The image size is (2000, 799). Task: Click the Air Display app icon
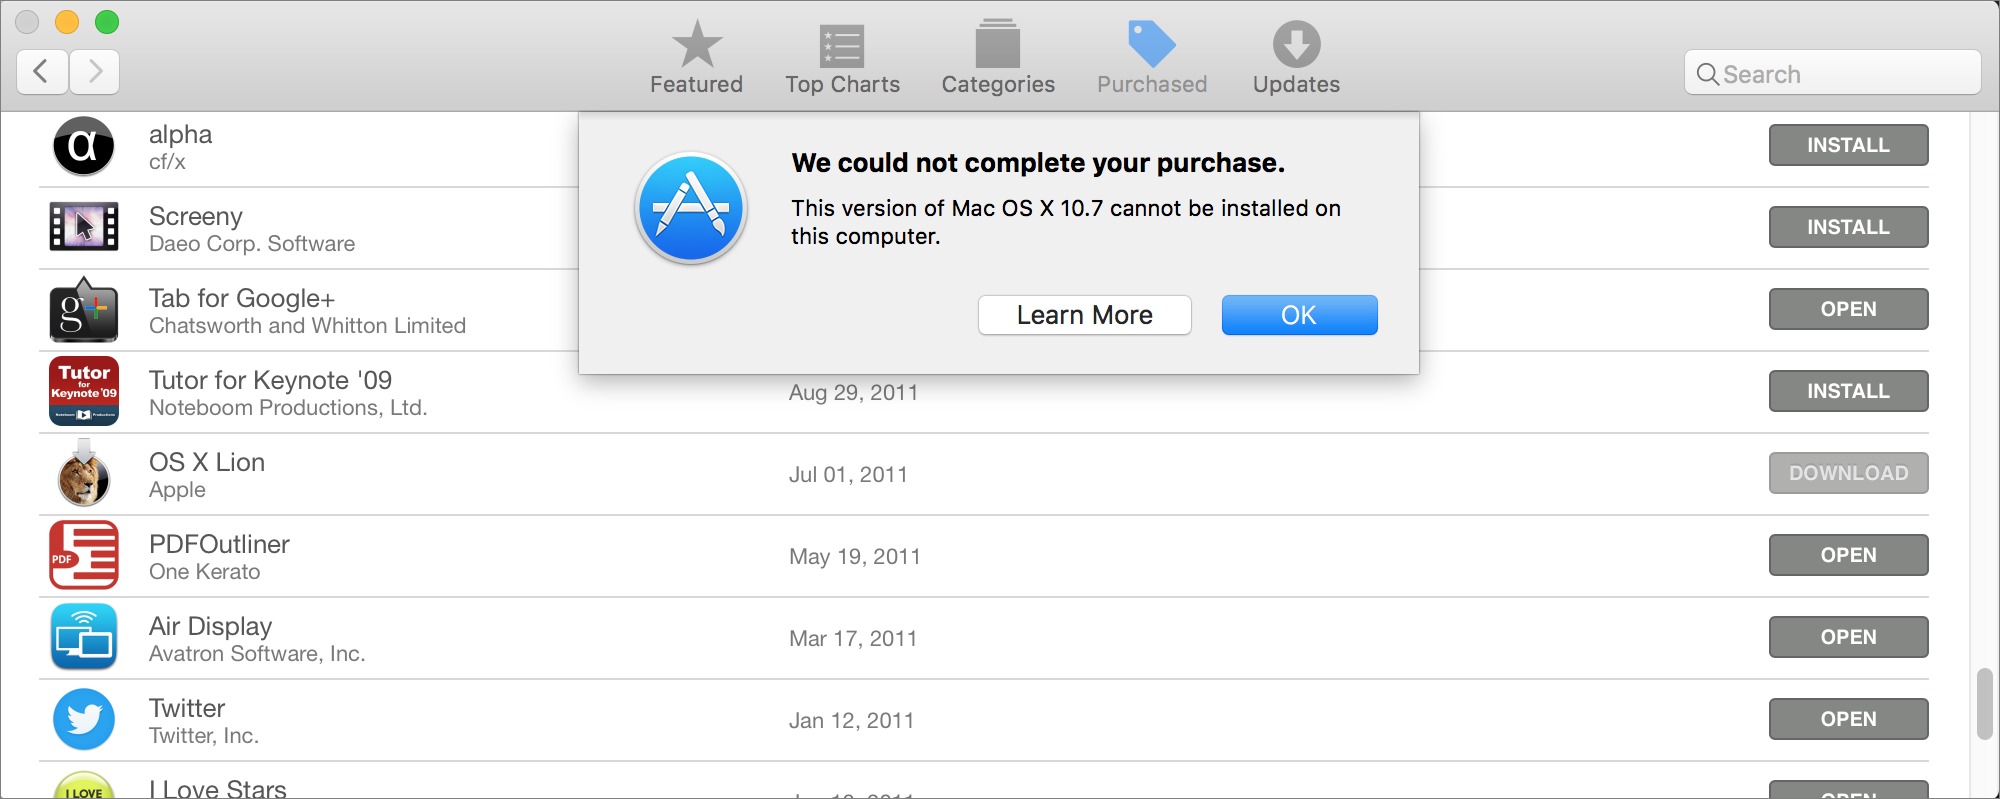(x=83, y=637)
